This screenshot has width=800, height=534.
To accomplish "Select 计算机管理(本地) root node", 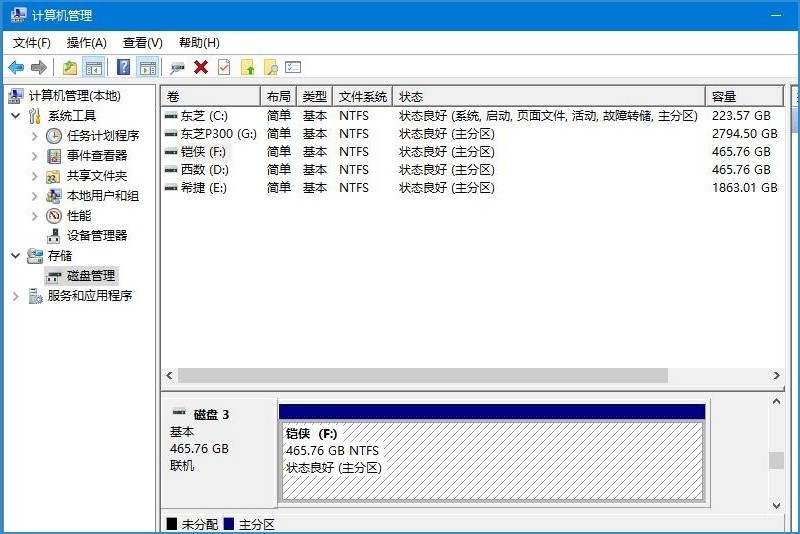I will [74, 96].
